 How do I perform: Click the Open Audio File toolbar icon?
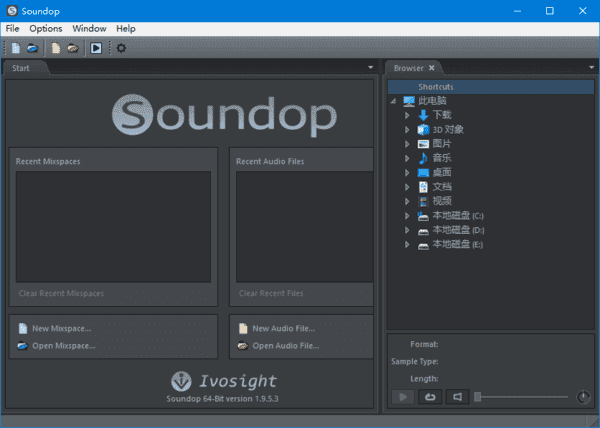click(x=73, y=48)
